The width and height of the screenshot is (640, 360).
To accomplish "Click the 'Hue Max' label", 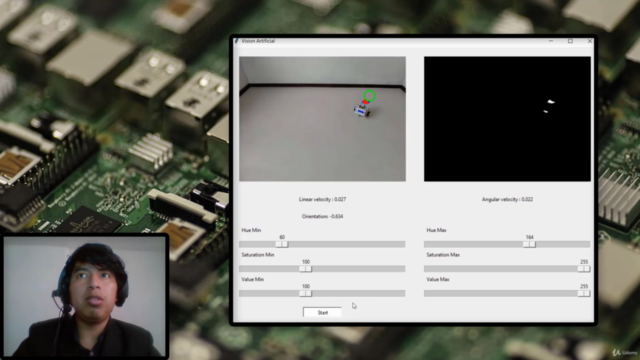I will point(436,230).
